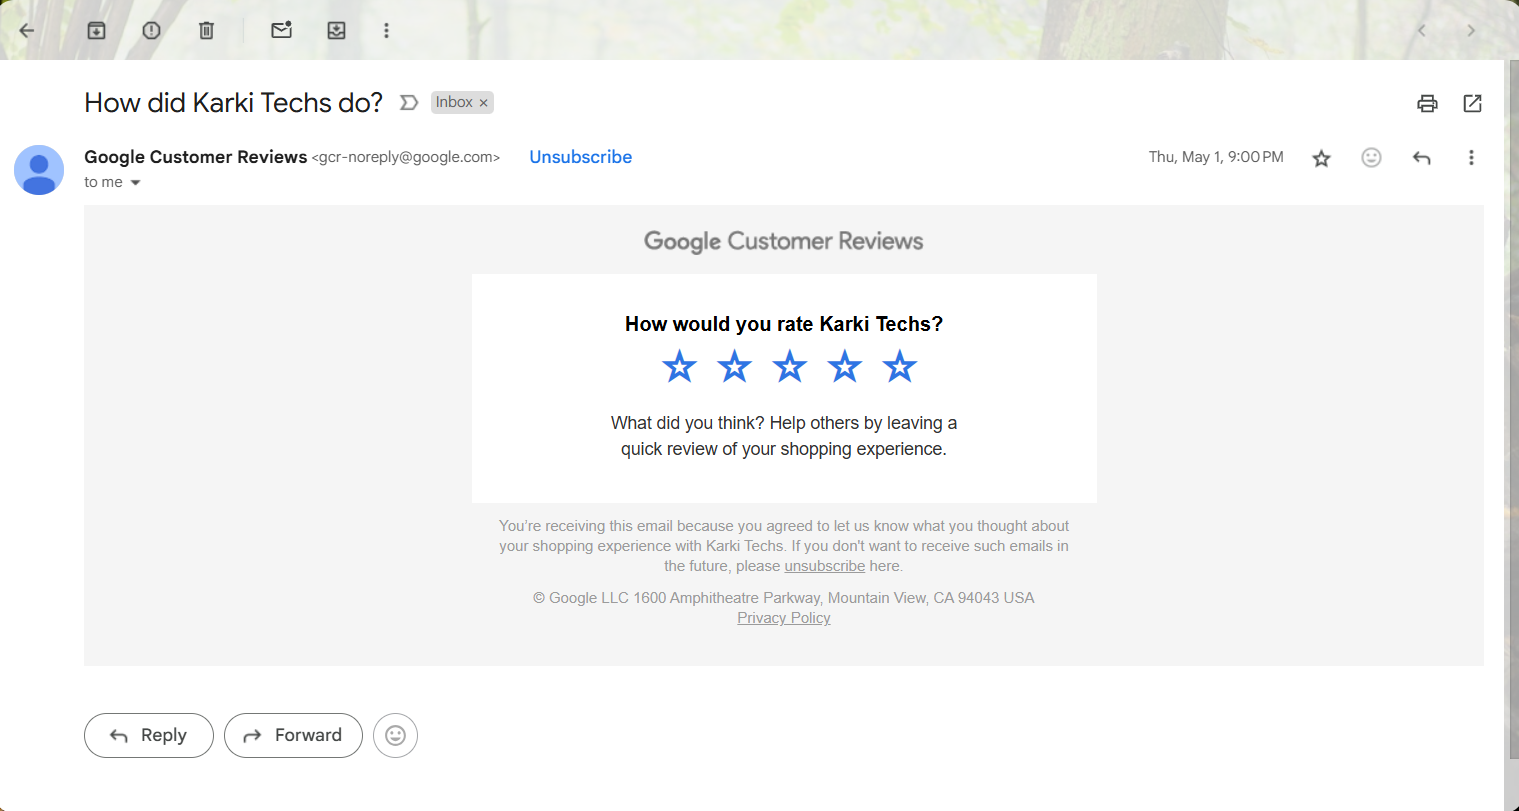Viewport: 1519px width, 811px height.
Task: Archive this email
Action: (96, 30)
